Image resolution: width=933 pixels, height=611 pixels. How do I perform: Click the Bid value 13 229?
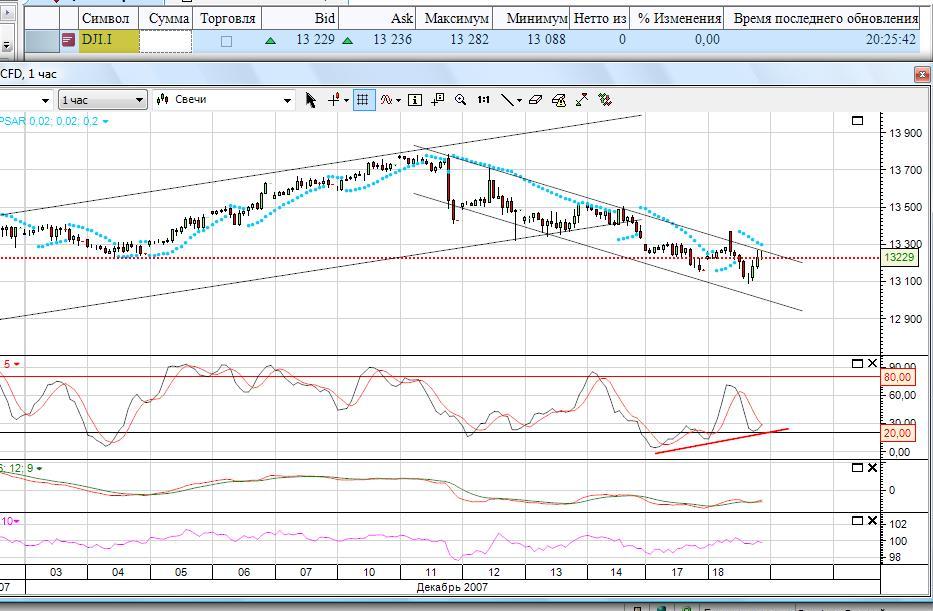315,40
